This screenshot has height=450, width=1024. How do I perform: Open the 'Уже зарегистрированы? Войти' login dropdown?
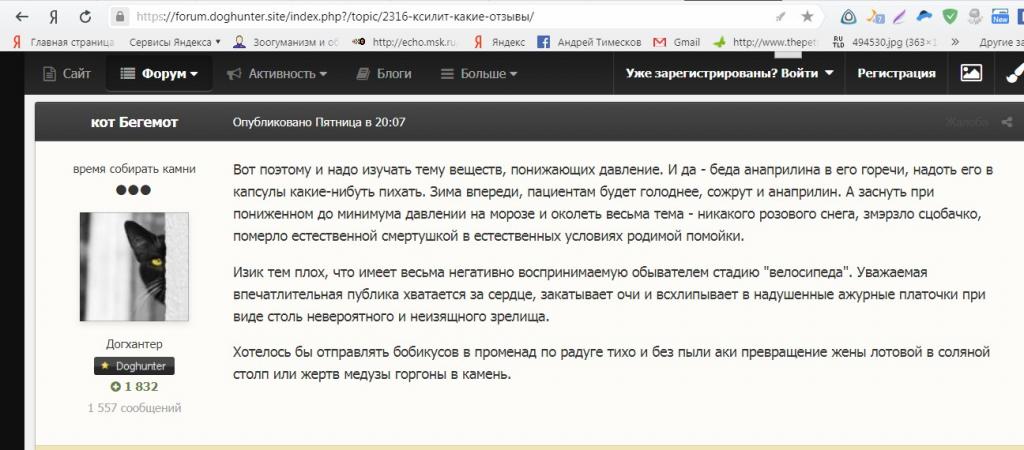729,73
